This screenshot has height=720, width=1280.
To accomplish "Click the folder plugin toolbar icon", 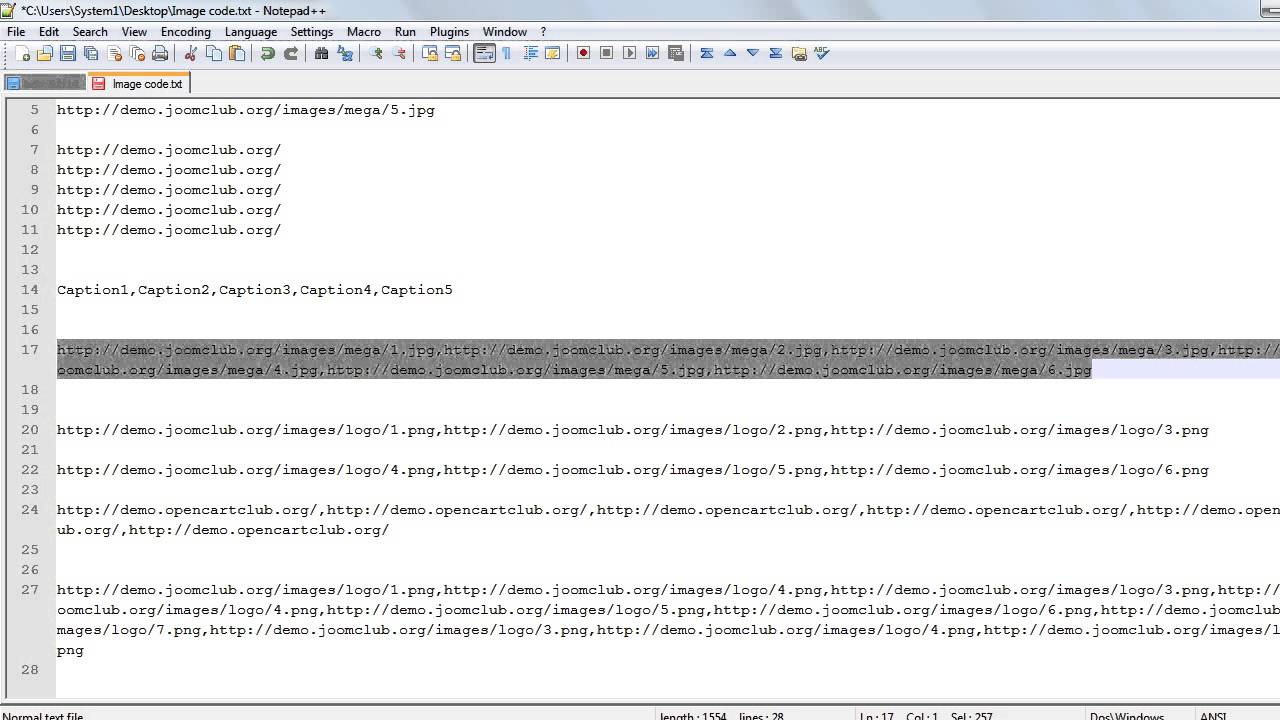I will pos(799,54).
